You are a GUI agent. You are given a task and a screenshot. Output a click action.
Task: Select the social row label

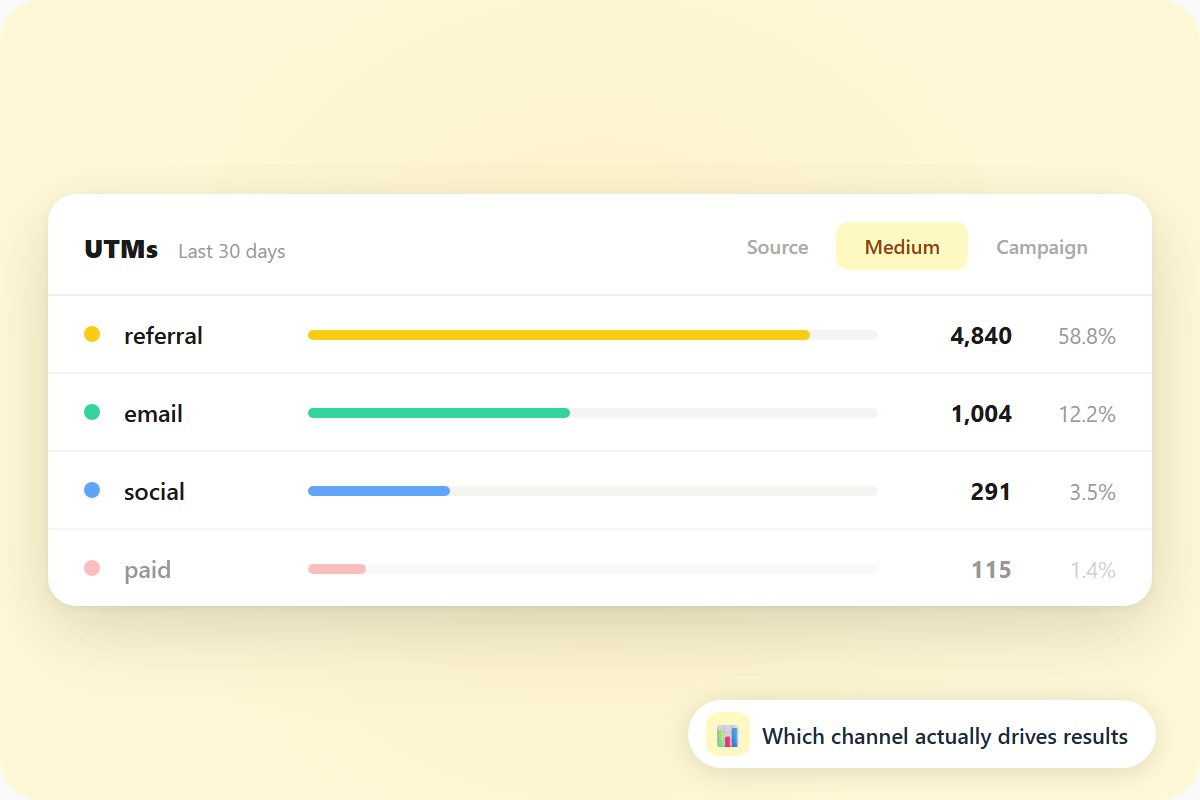click(154, 492)
